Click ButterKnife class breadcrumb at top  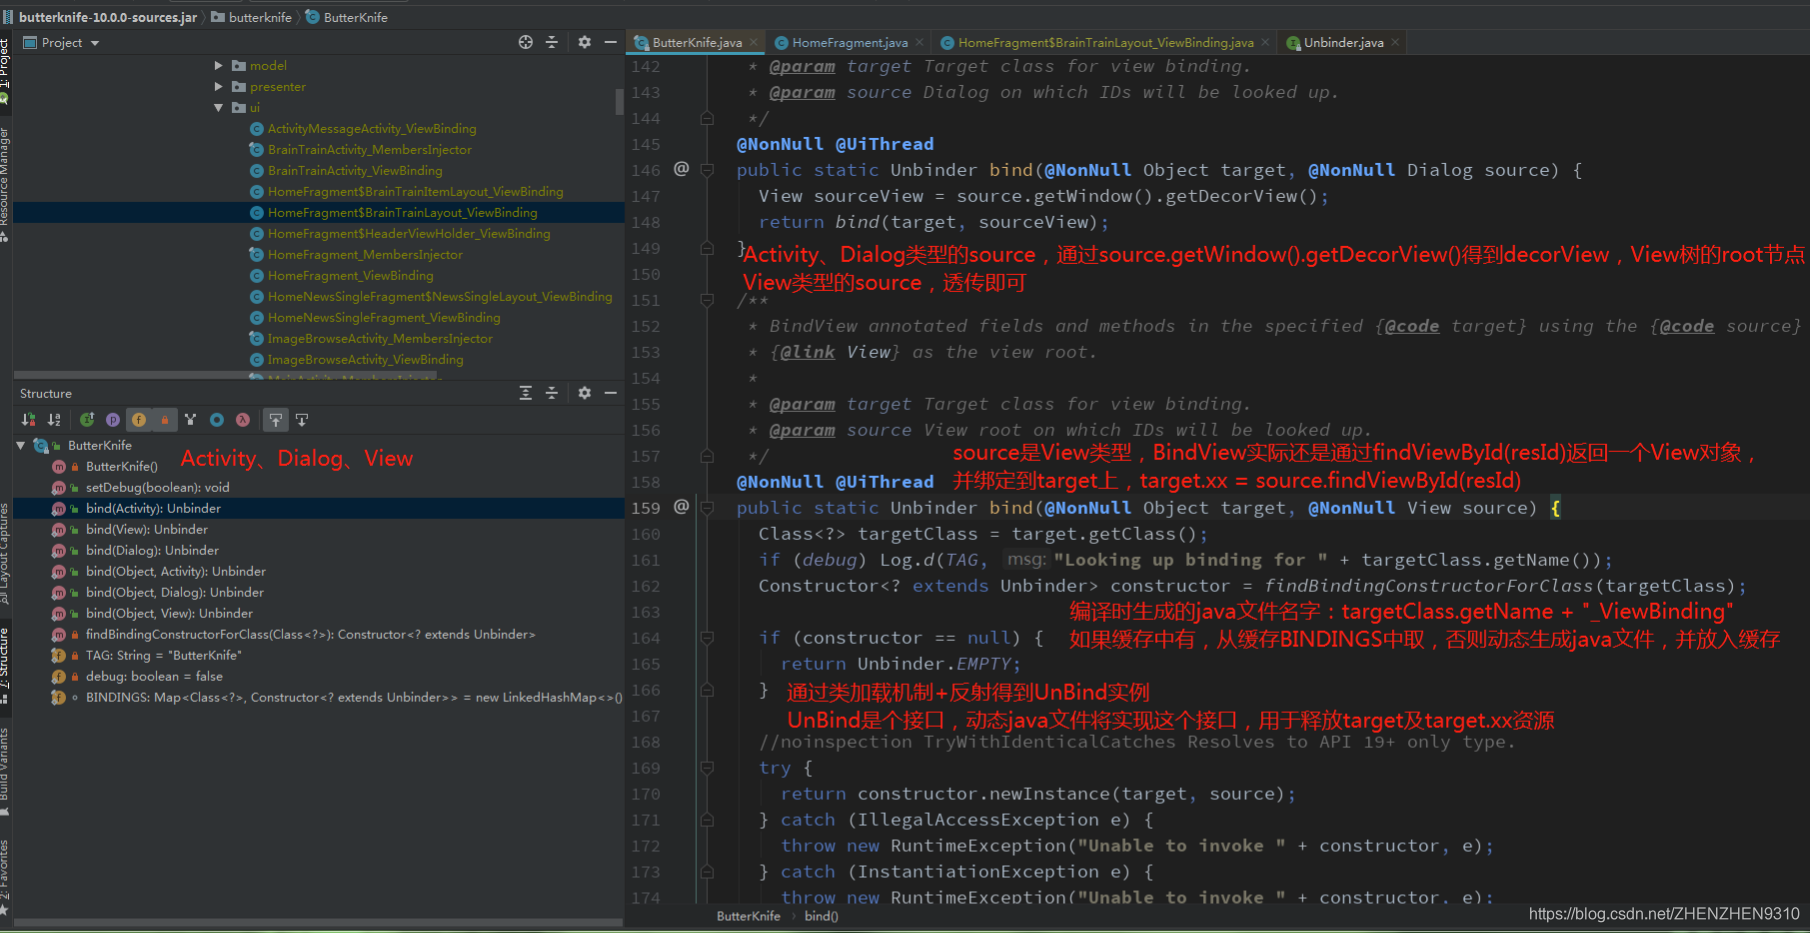click(x=347, y=17)
